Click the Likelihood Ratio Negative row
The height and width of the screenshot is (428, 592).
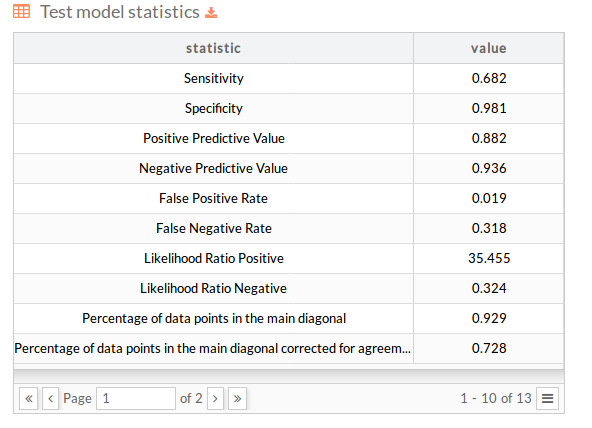pos(288,288)
